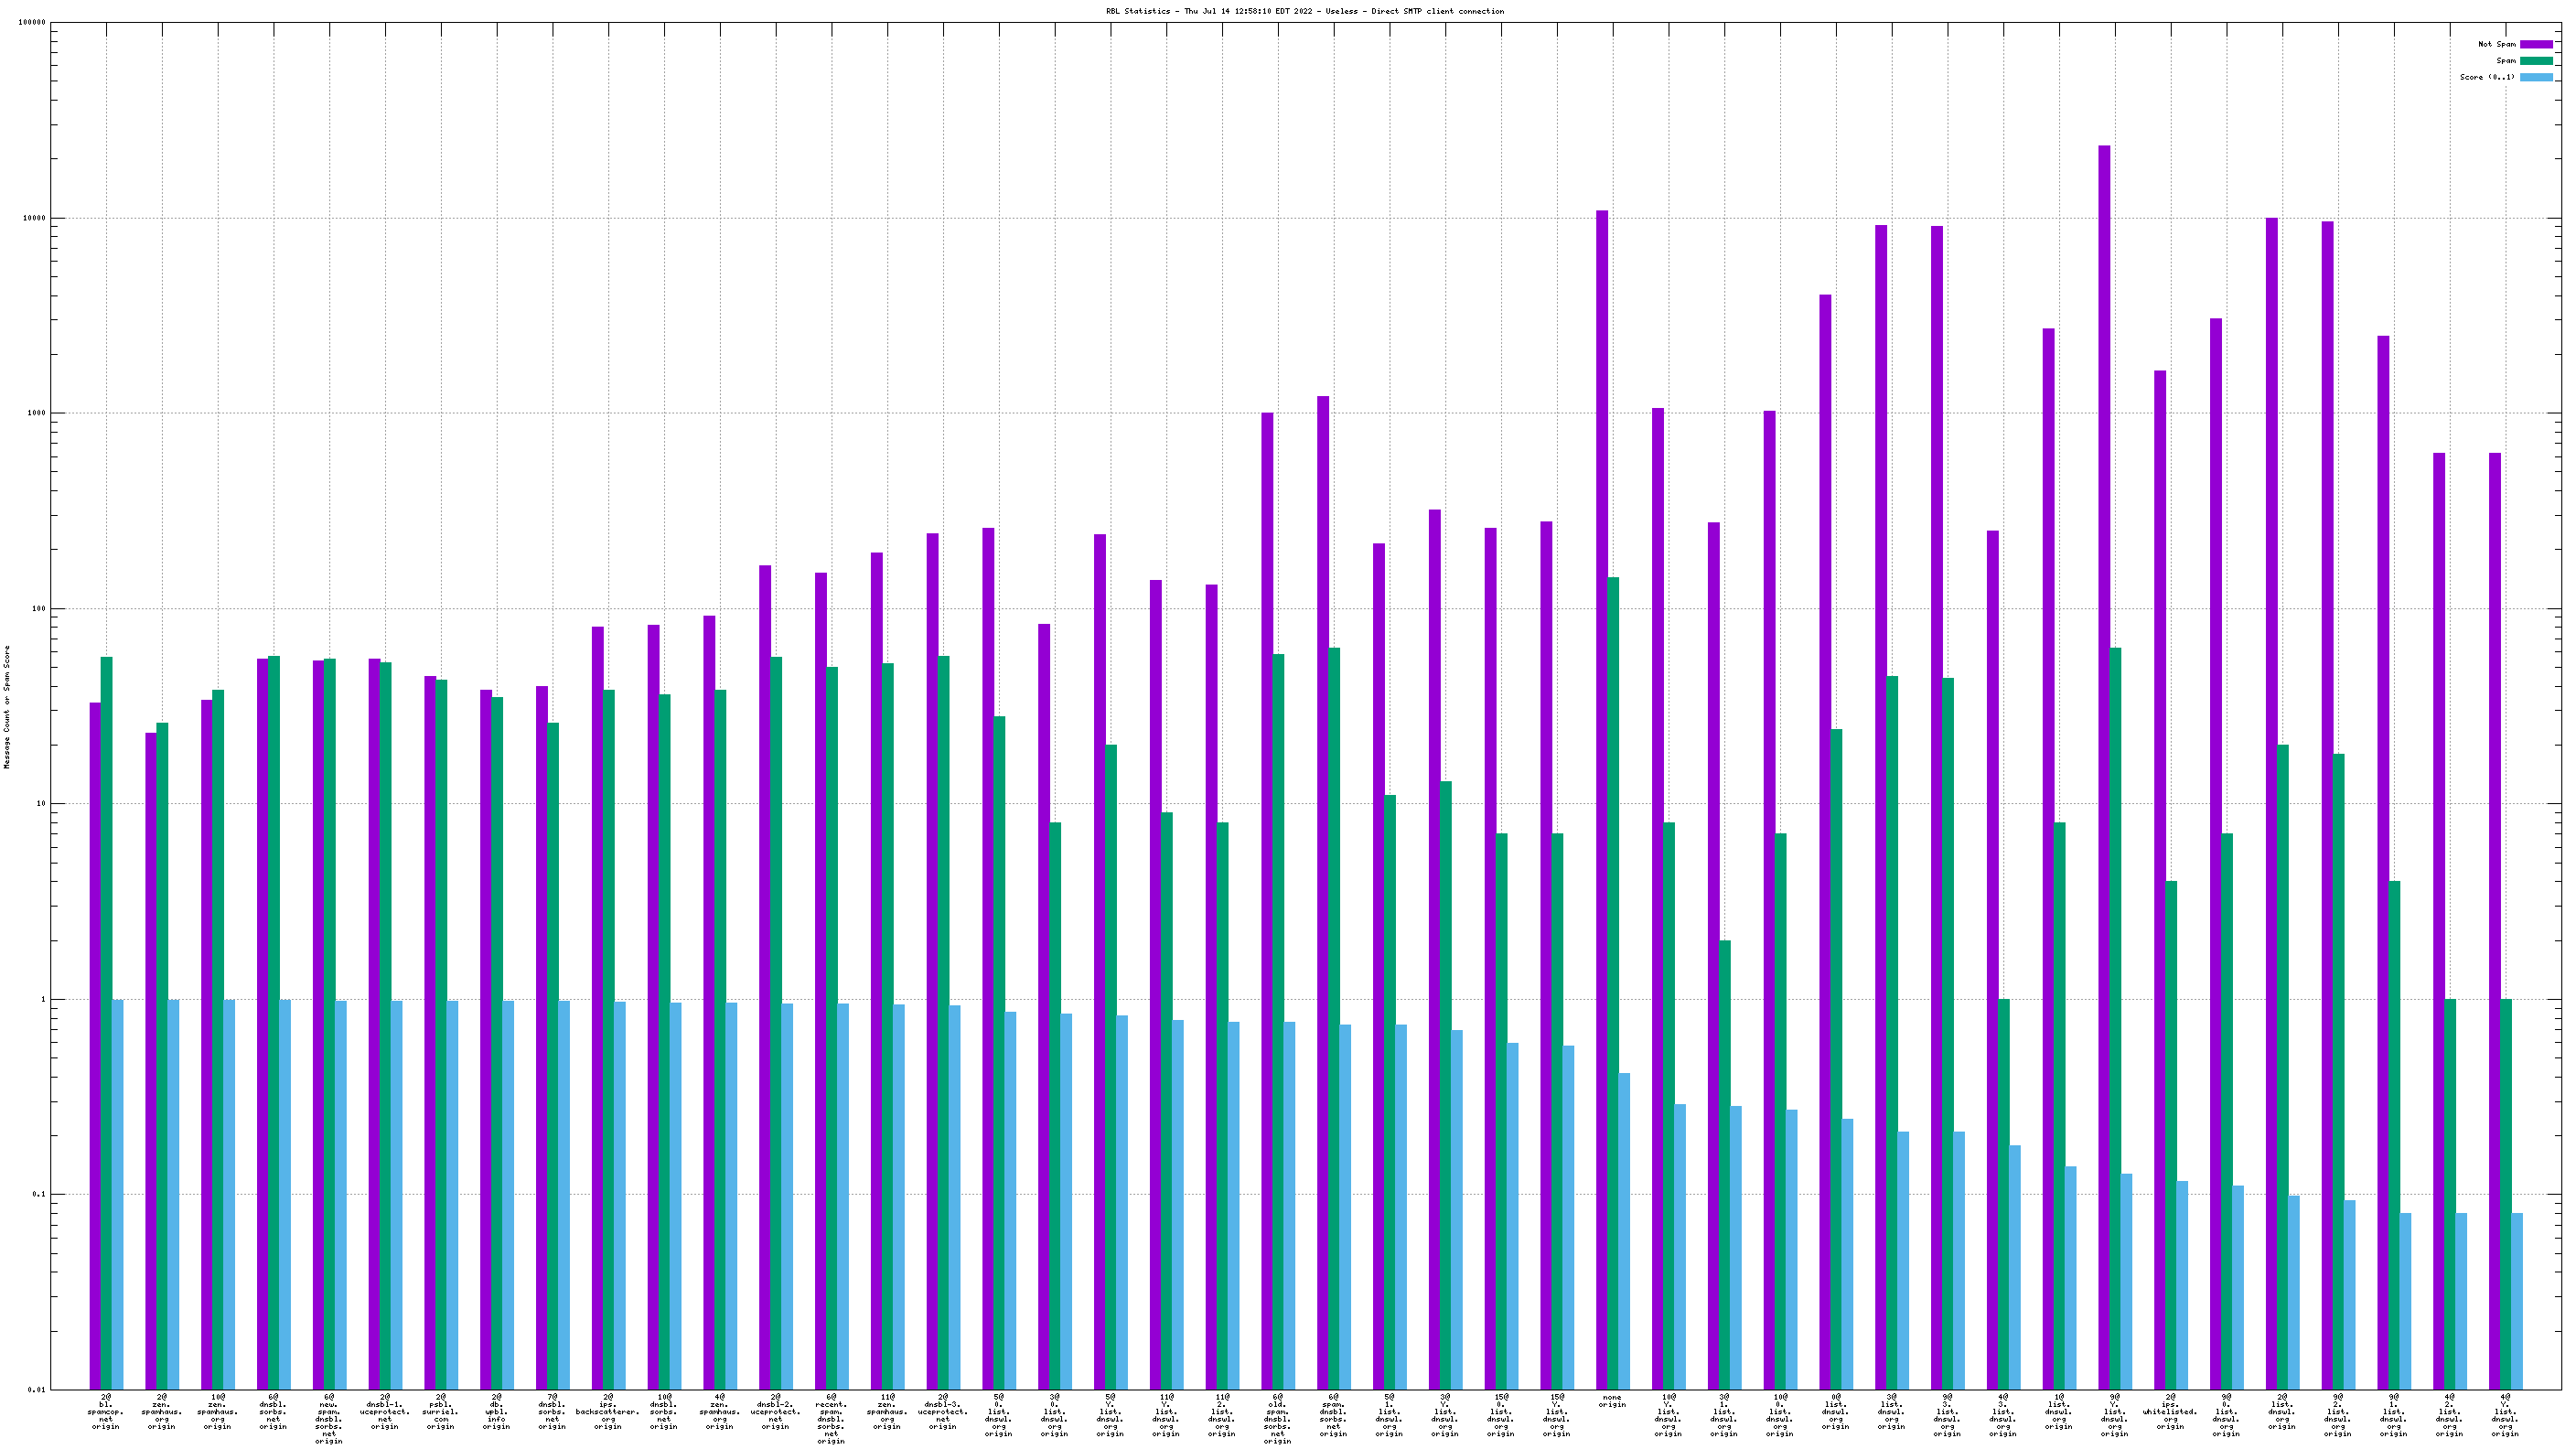Click the 'ips.whitelisted.org origin' x-axis label
The height and width of the screenshot is (1449, 2576).
[2170, 1411]
